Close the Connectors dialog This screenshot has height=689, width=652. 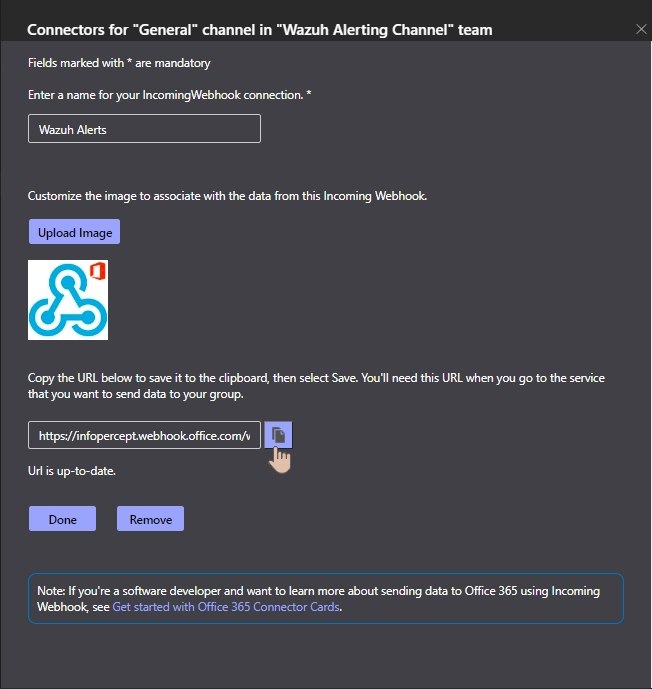coord(641,29)
